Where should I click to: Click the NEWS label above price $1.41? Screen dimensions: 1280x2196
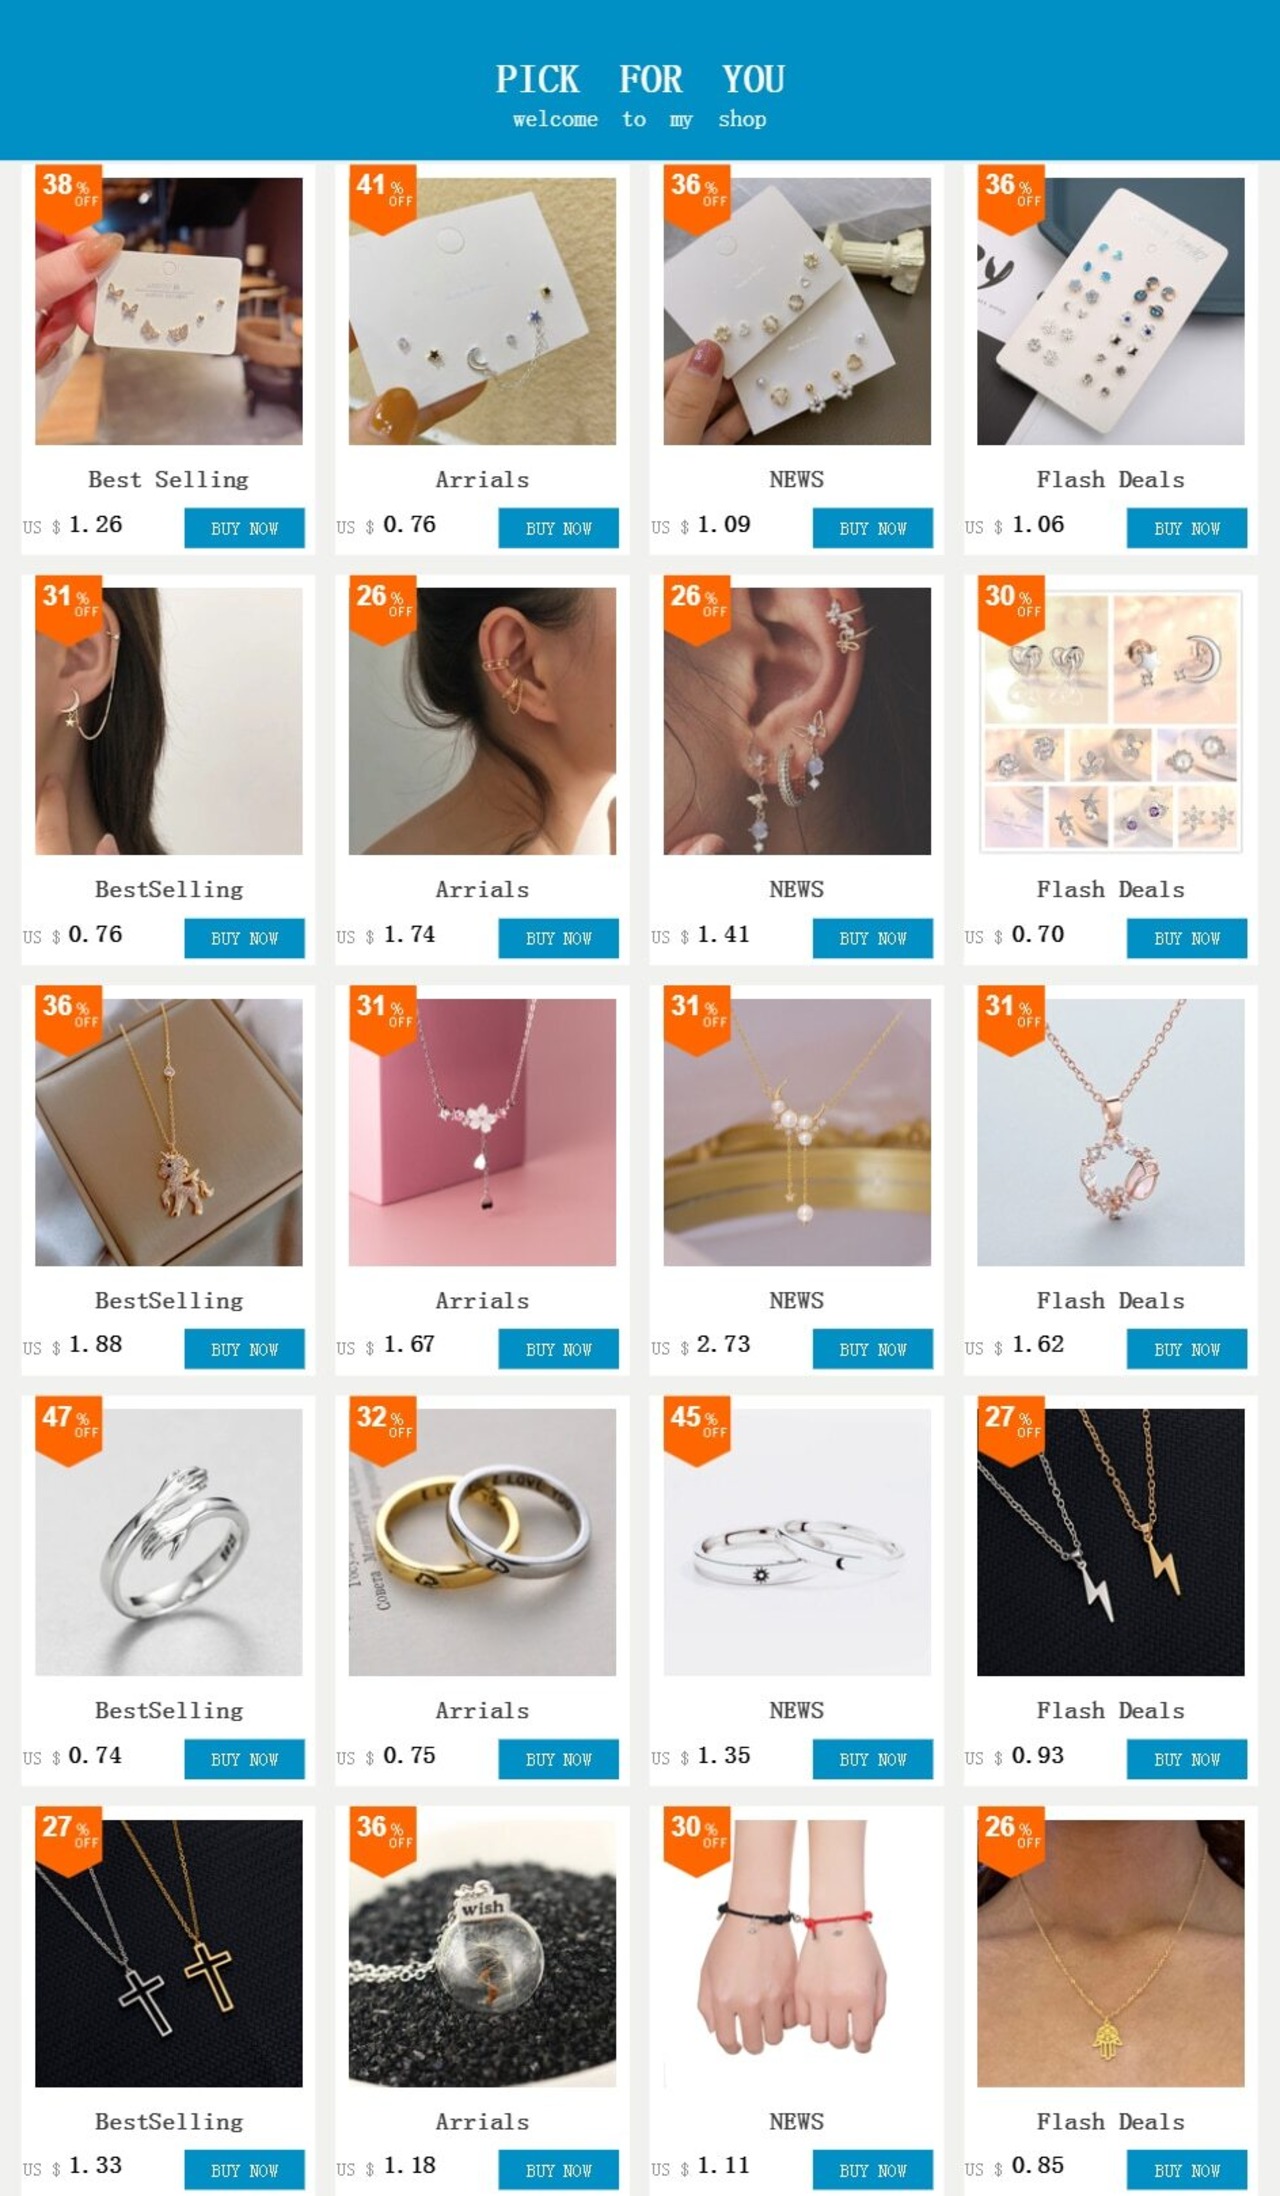click(x=797, y=890)
